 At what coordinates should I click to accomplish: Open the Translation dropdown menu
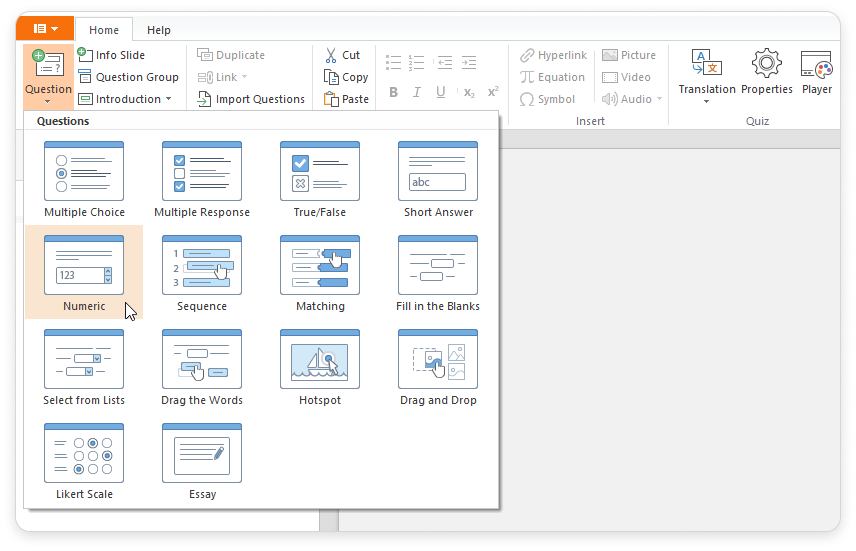tap(707, 76)
